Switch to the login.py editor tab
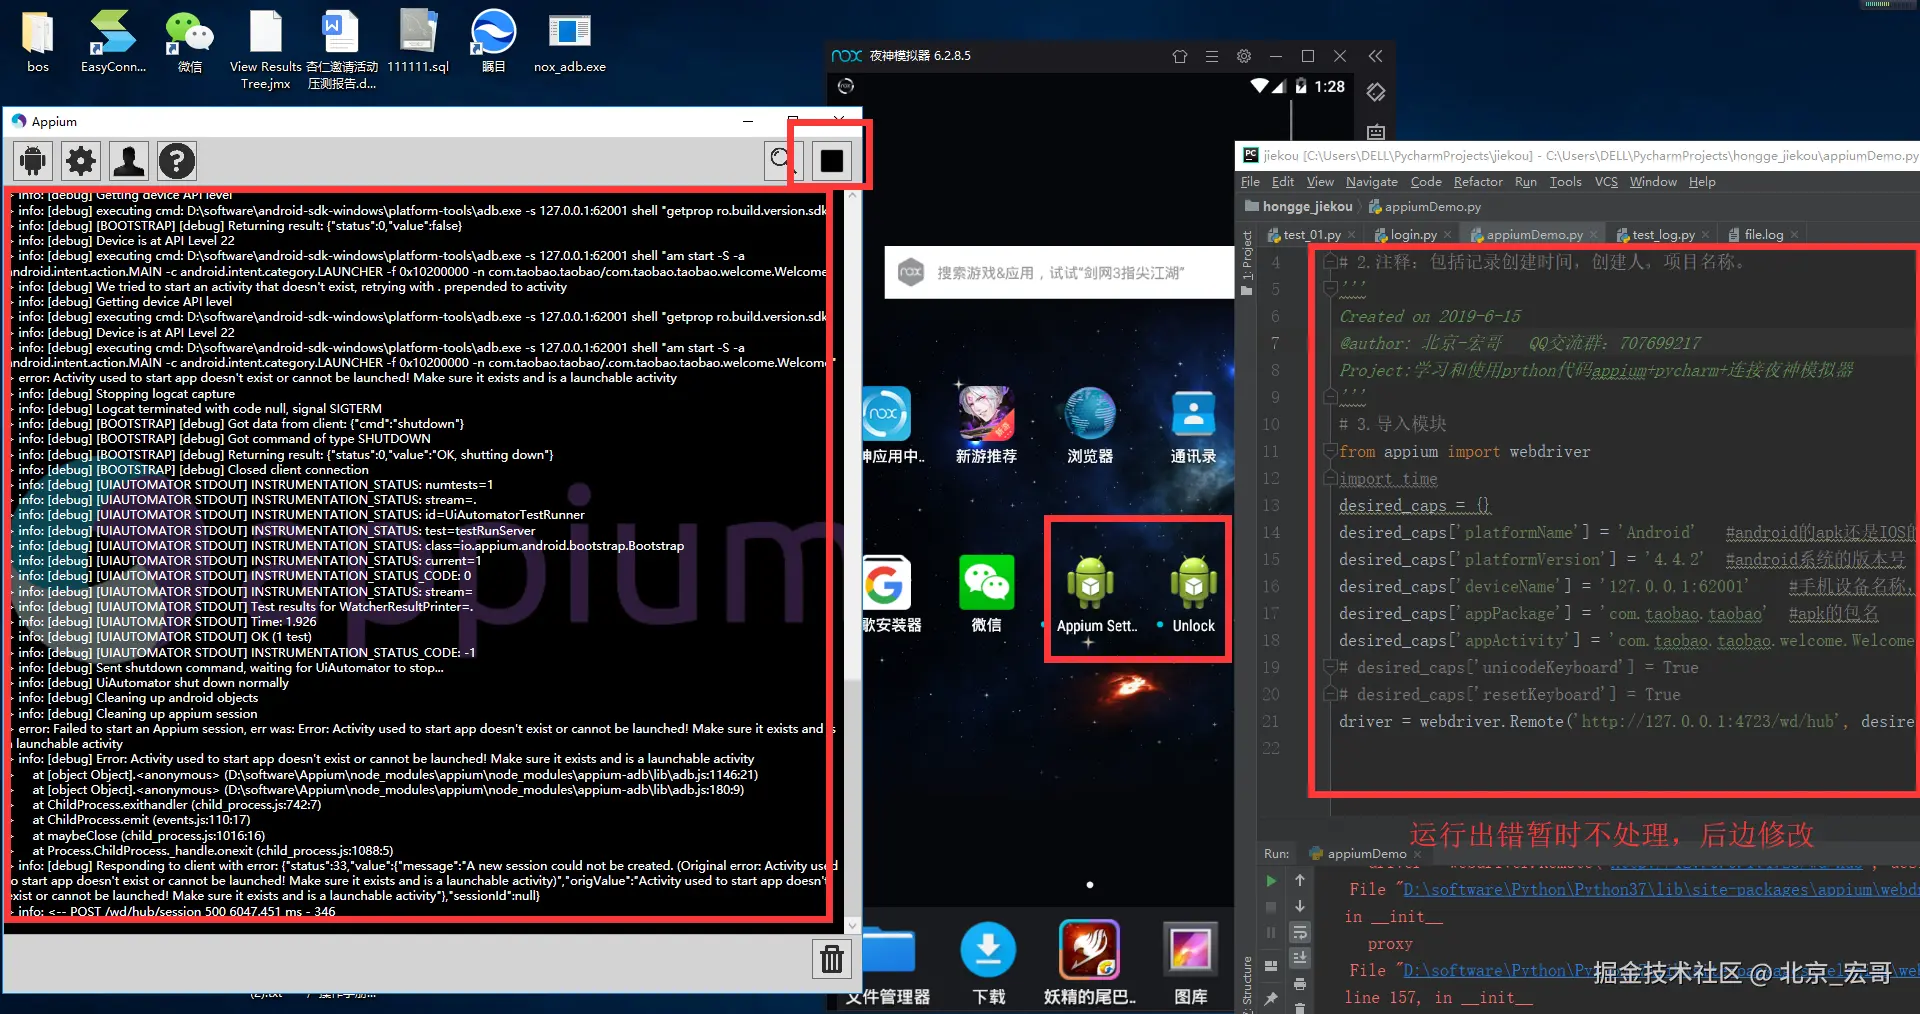This screenshot has width=1920, height=1014. (1413, 235)
